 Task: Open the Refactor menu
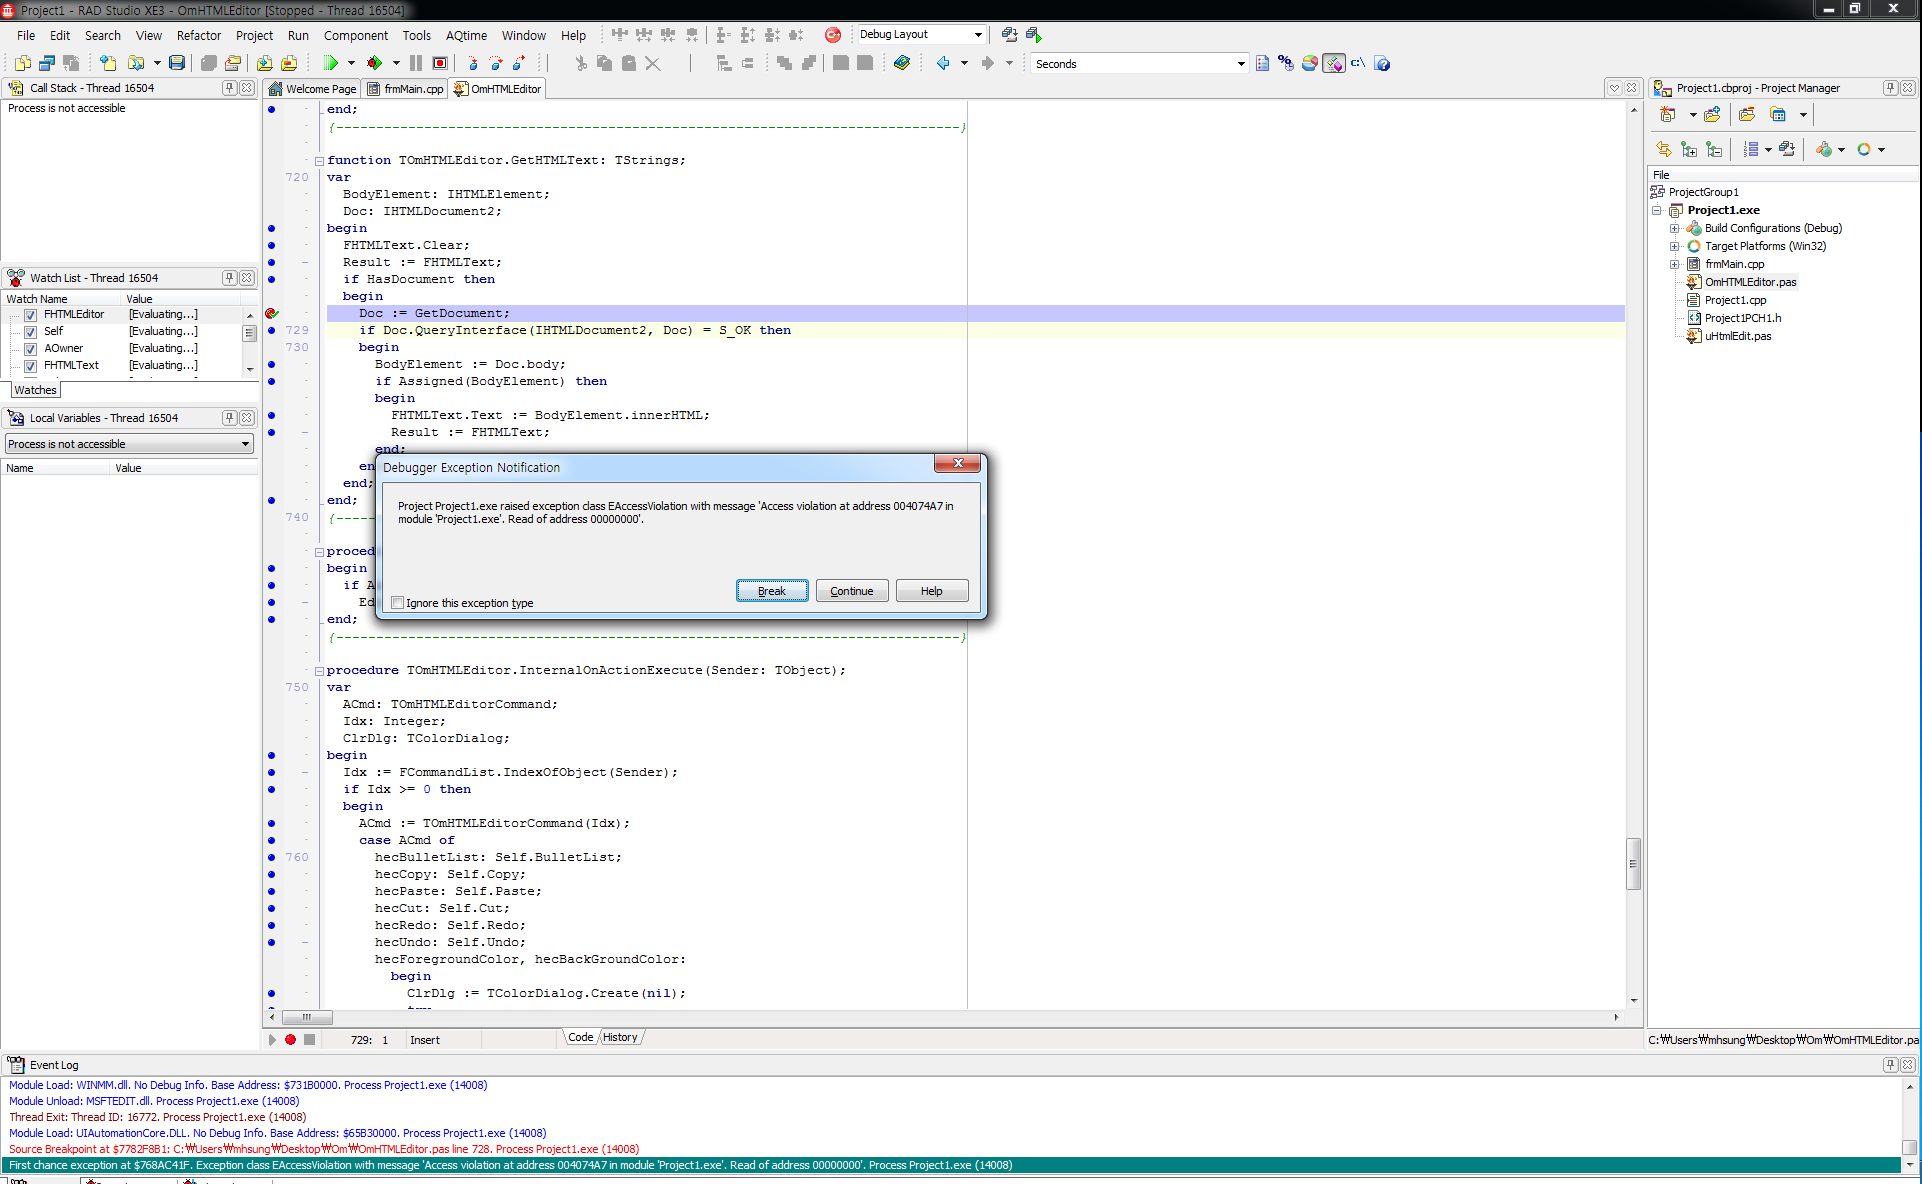pos(198,35)
